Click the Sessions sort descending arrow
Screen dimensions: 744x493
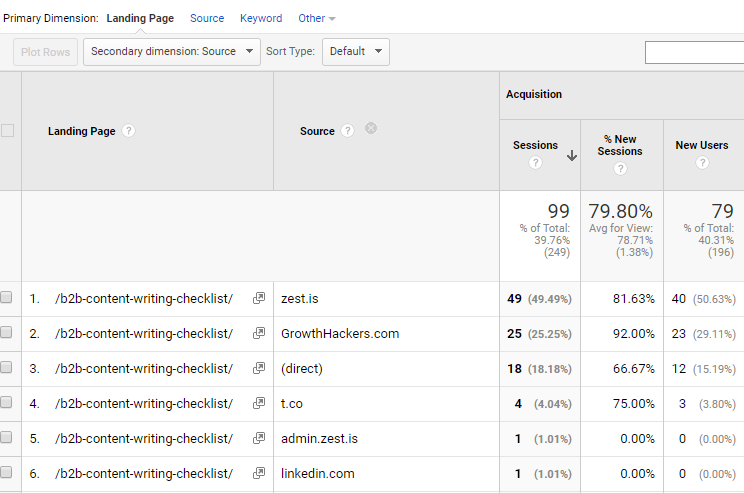tap(572, 155)
